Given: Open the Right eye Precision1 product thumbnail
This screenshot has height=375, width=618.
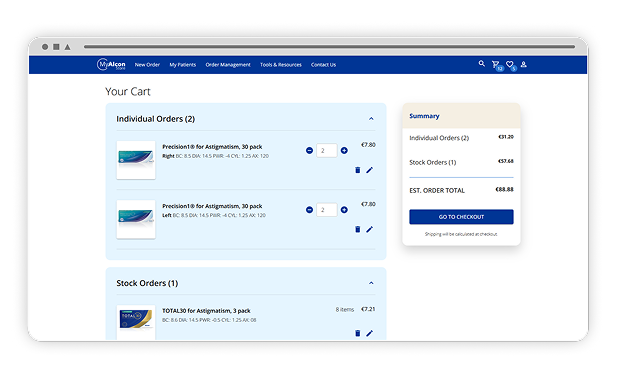Looking at the screenshot, I should [x=136, y=160].
